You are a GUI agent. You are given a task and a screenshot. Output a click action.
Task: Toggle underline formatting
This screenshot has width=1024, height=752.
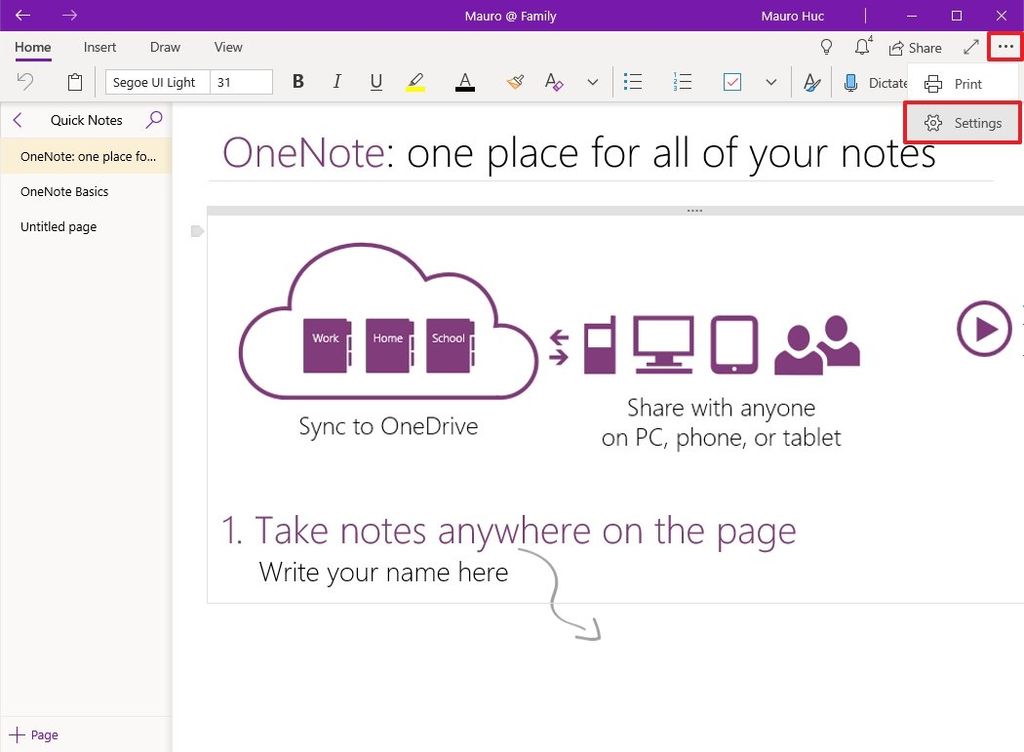tap(376, 82)
